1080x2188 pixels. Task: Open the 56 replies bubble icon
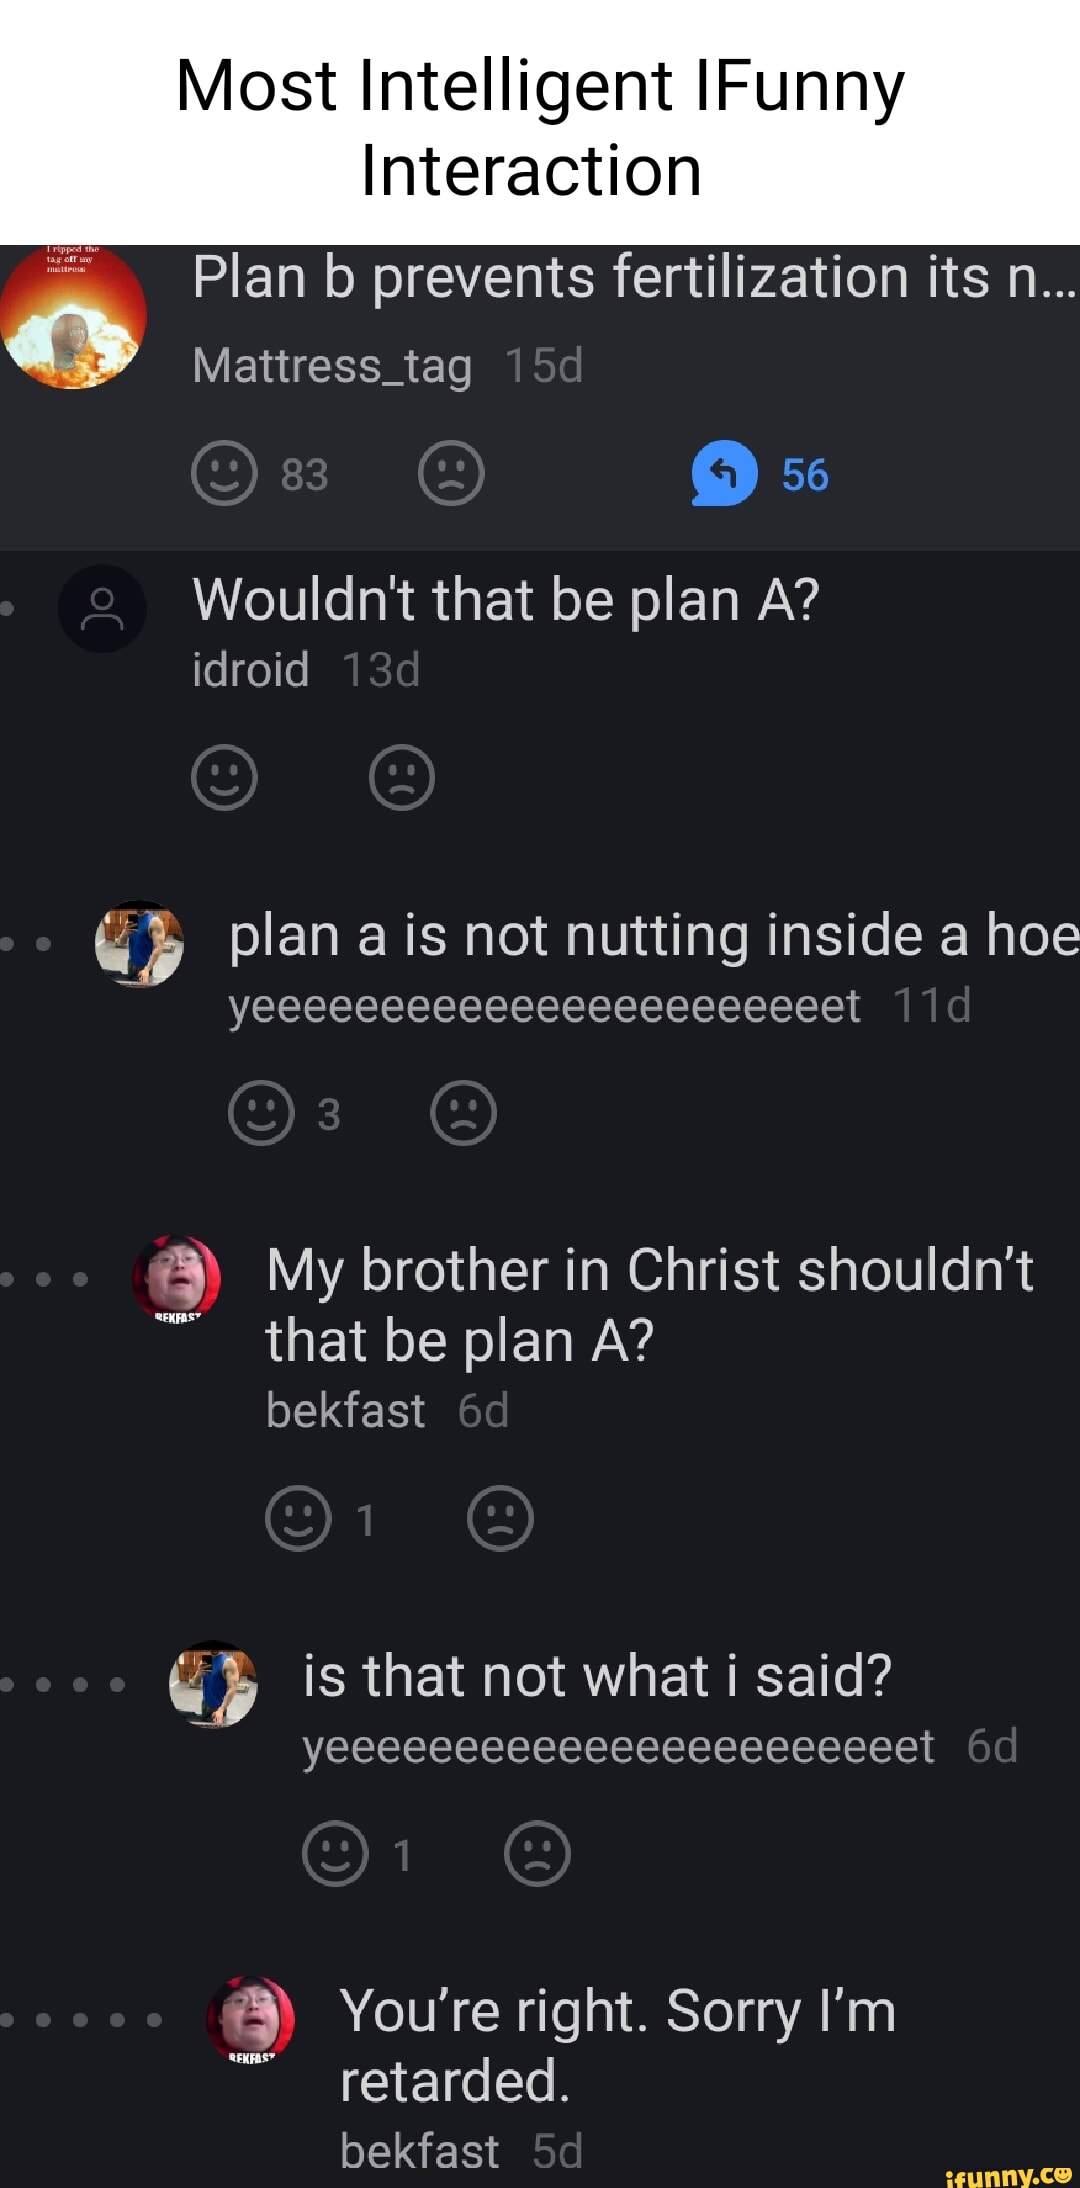point(724,473)
